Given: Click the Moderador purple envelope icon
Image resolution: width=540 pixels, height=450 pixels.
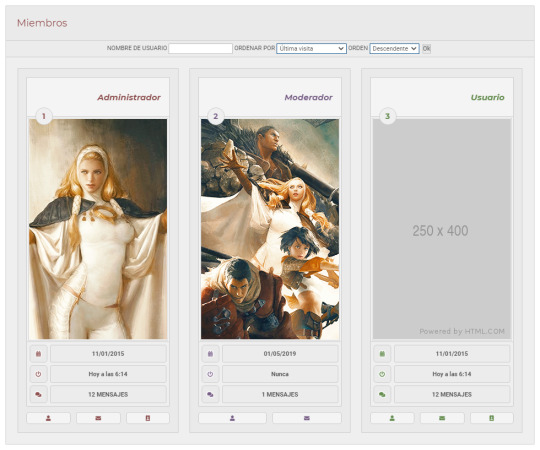Looking at the screenshot, I should (x=307, y=418).
